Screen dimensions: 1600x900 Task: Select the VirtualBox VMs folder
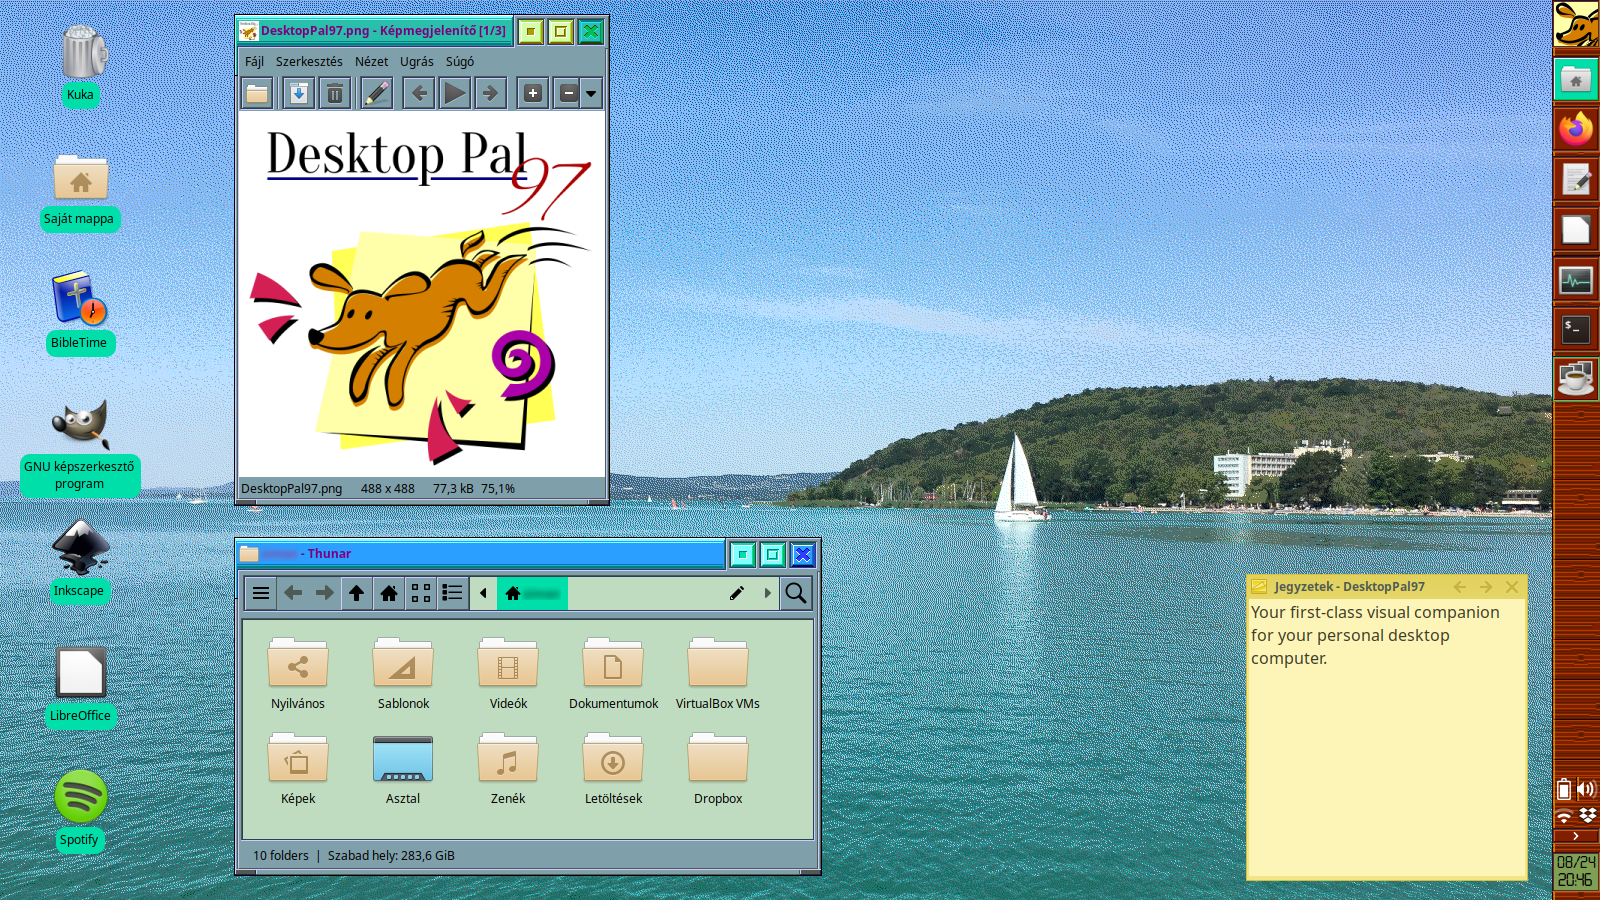(718, 674)
